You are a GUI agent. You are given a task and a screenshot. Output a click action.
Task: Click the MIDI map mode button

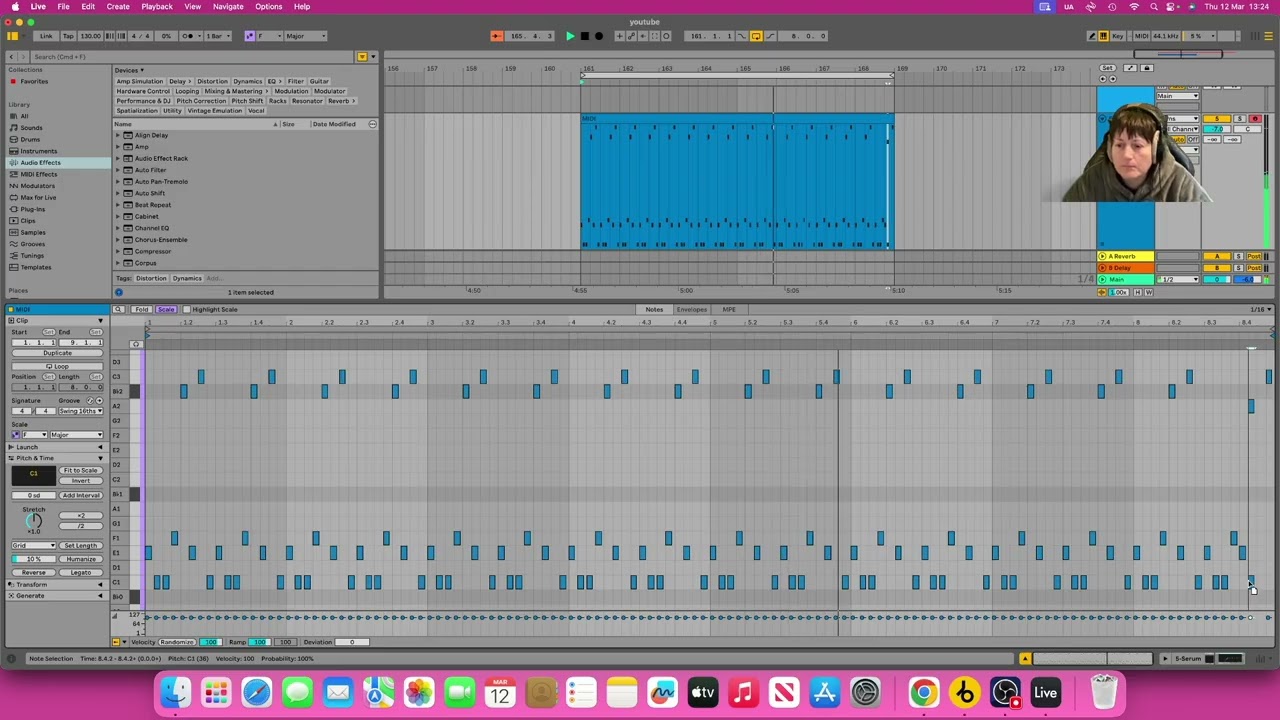(1141, 36)
